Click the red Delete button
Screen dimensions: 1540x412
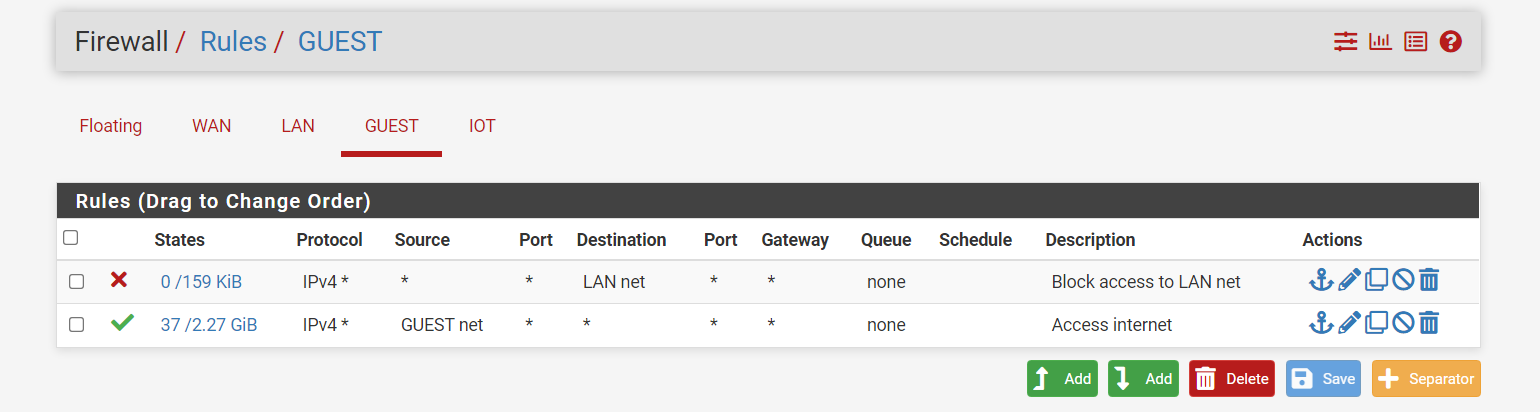point(1232,379)
